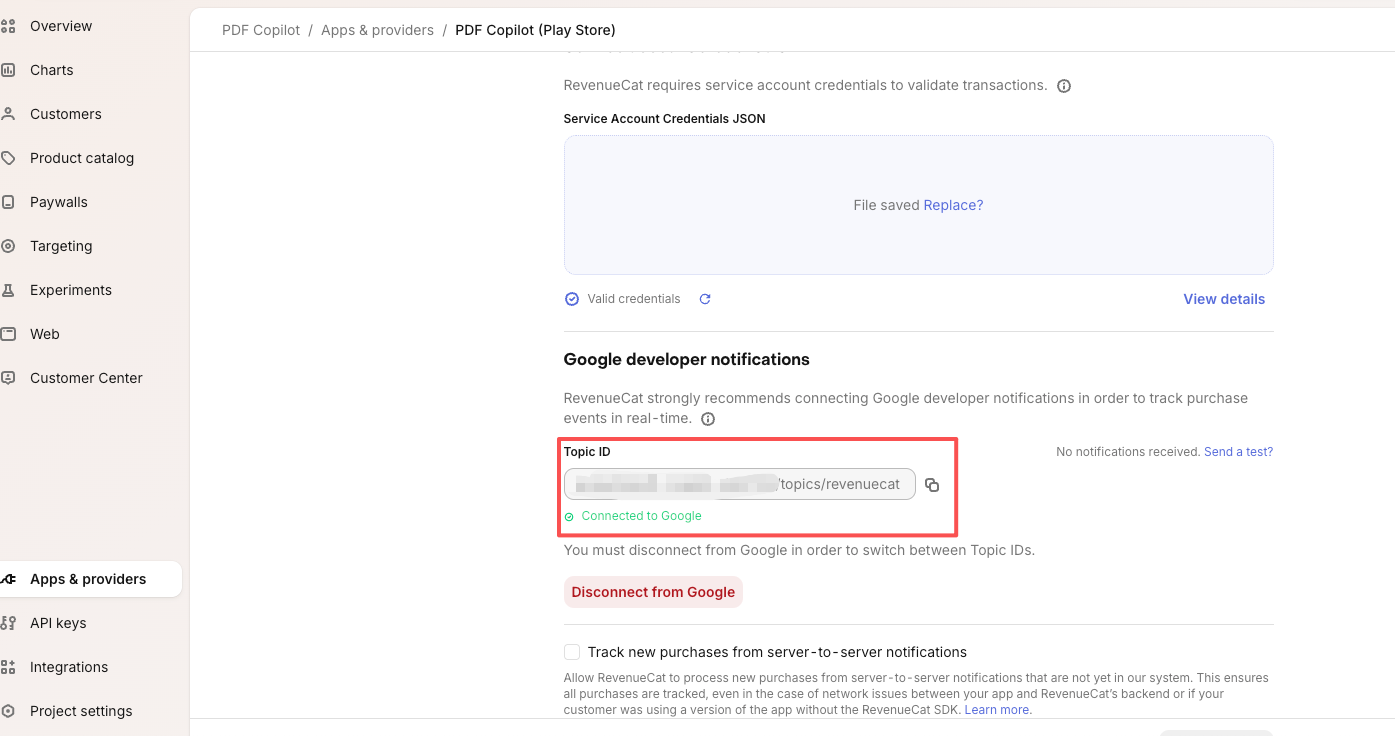Click the Replace? link
The width and height of the screenshot is (1395, 736).
point(953,205)
